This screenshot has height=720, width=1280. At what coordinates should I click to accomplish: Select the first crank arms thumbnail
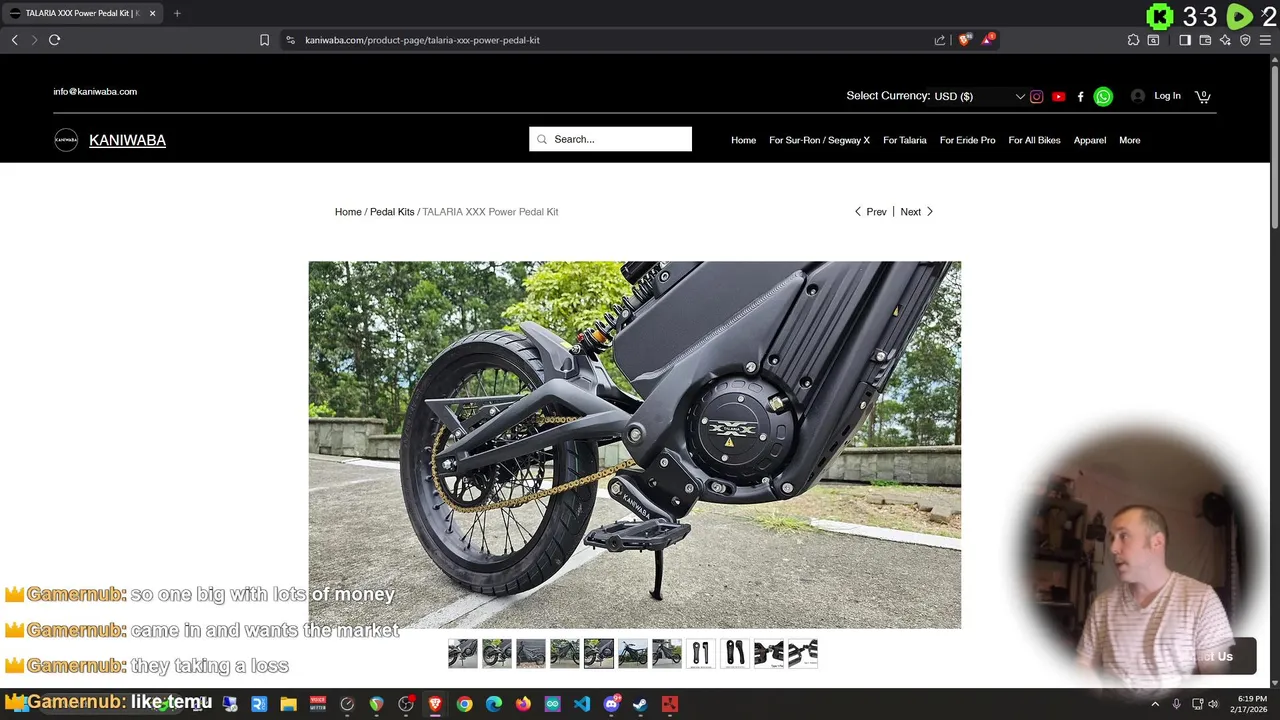click(x=701, y=653)
